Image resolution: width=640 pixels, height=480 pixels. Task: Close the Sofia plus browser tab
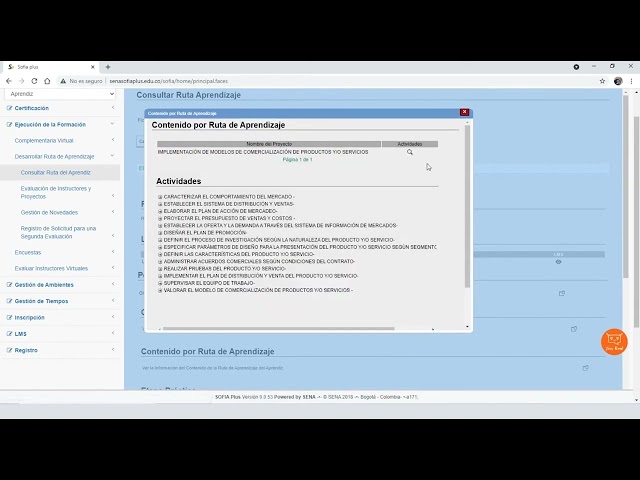tap(93, 67)
